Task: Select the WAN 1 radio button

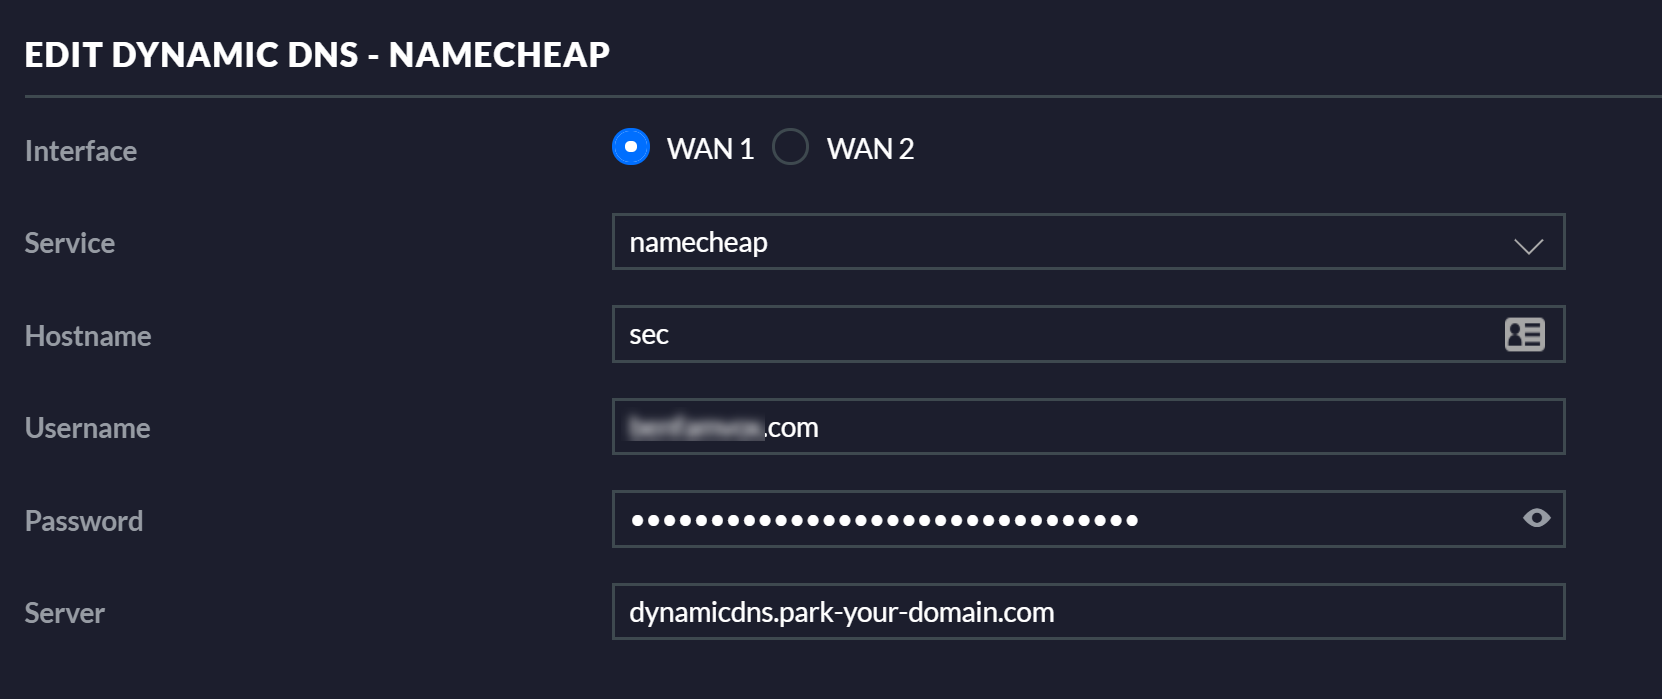Action: coord(631,147)
